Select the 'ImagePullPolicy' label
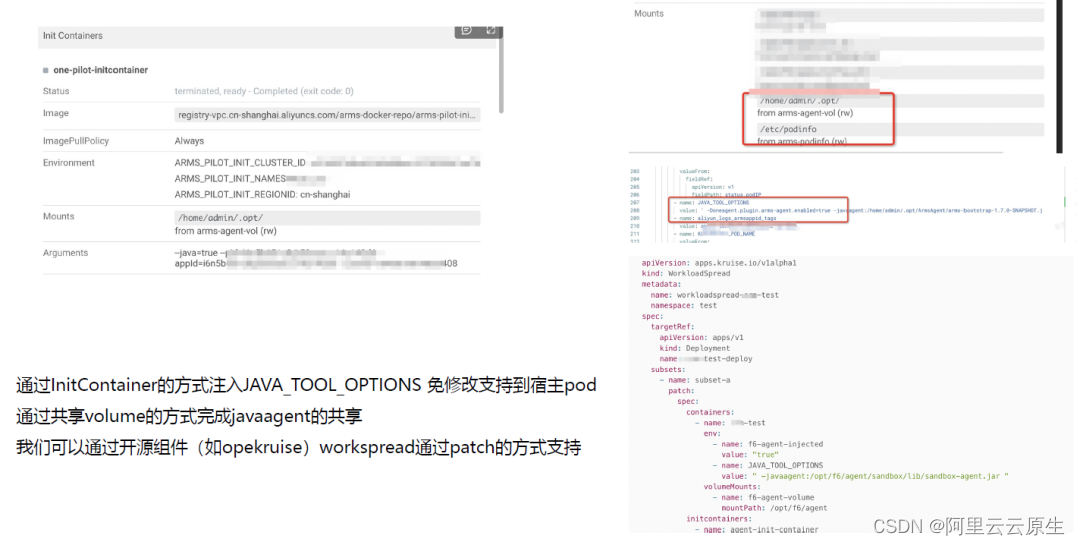The image size is (1080, 545). coord(76,141)
